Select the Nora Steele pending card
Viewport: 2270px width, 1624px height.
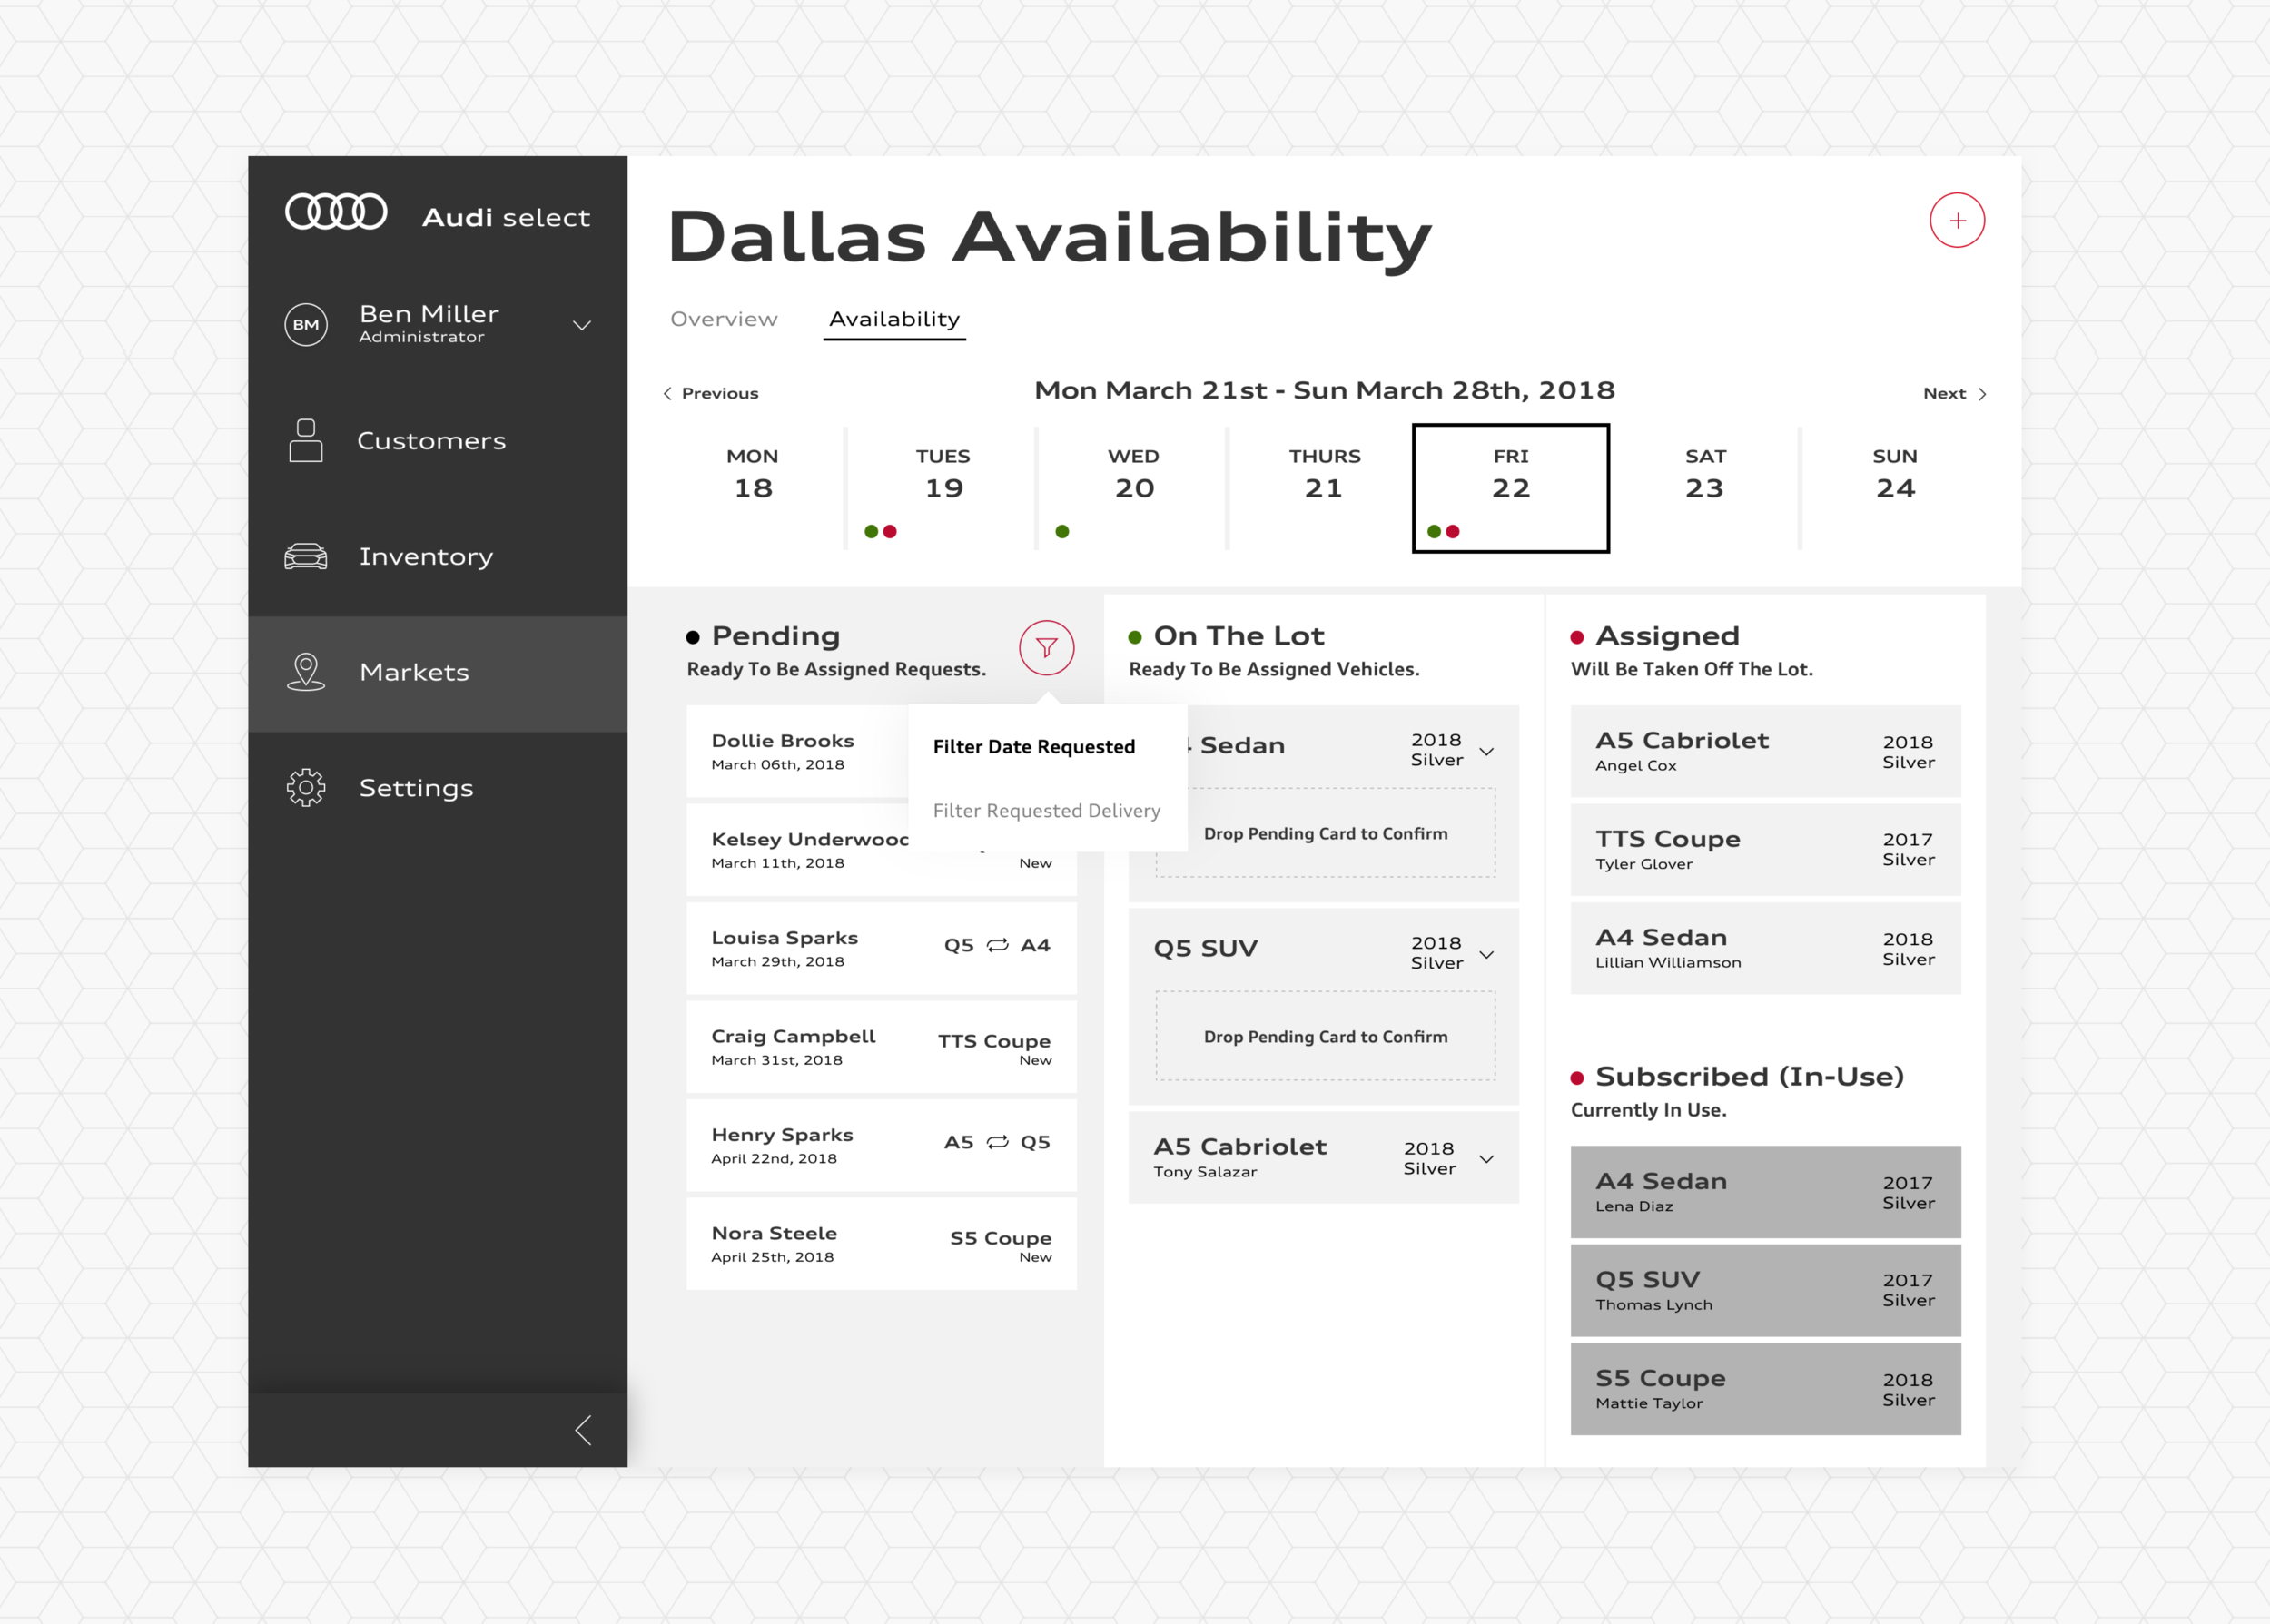click(x=882, y=1245)
